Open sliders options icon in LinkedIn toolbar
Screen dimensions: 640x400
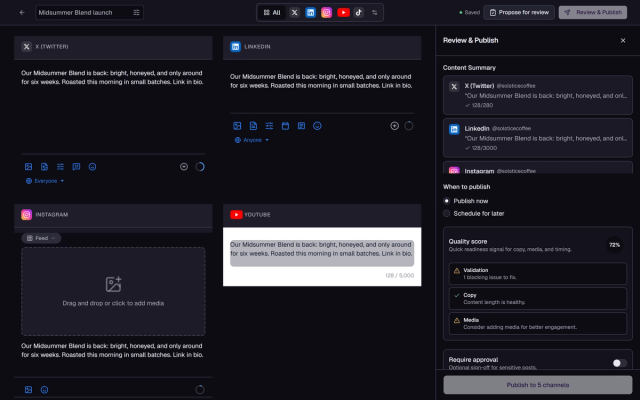click(269, 126)
